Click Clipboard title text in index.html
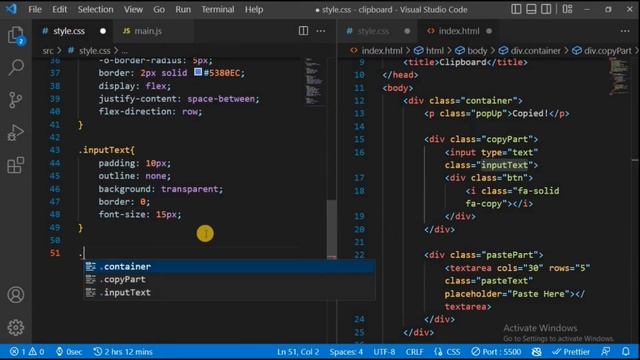640x360 pixels. (463, 62)
